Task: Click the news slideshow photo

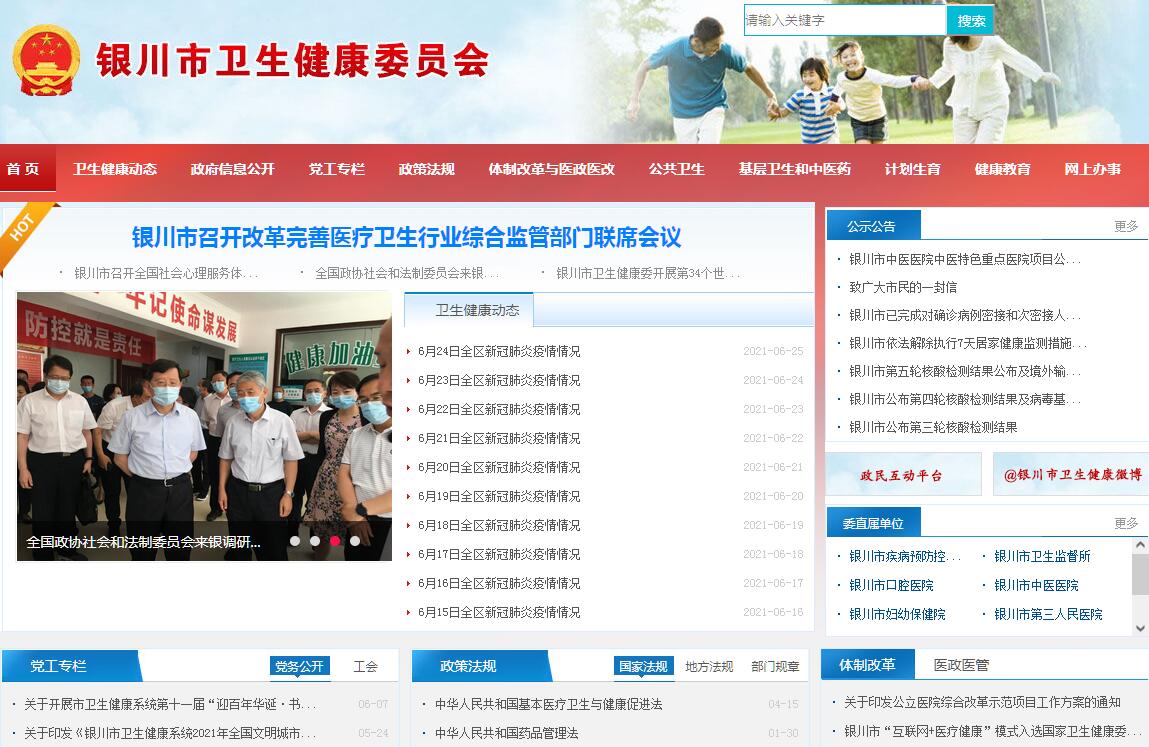Action: coord(204,410)
